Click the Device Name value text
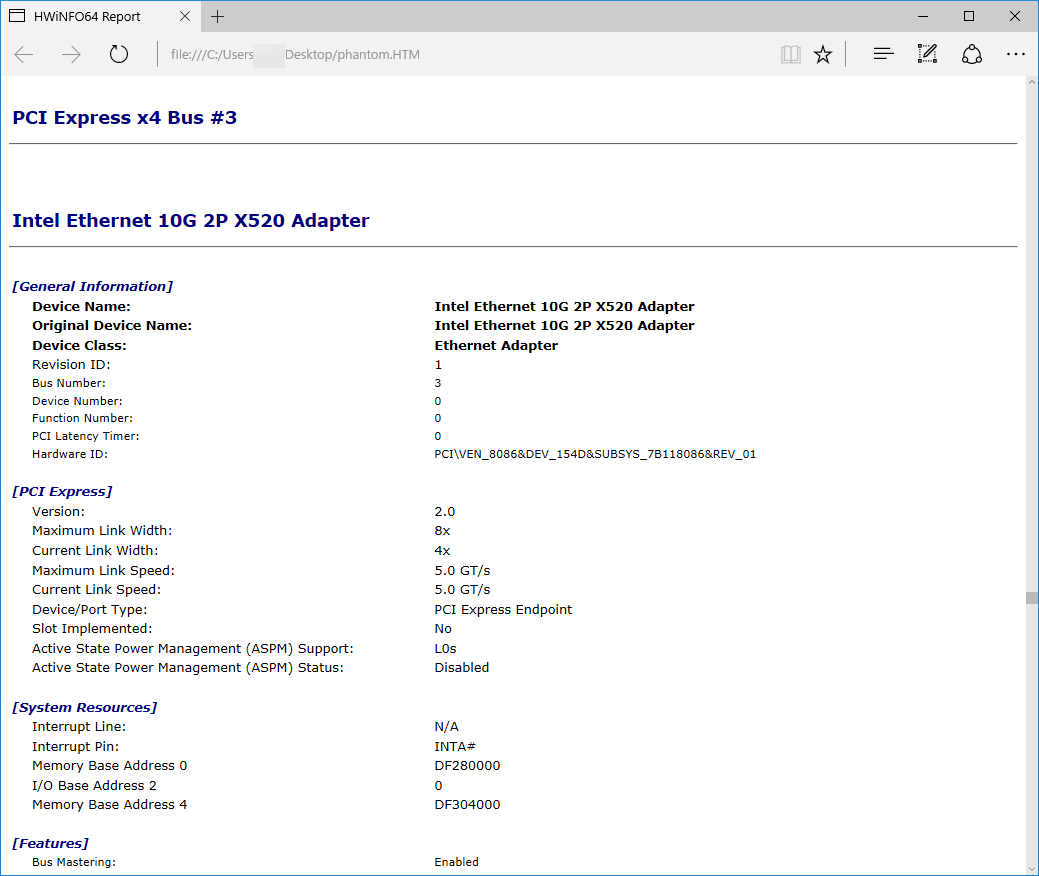Screen dimensions: 1039x876 click(x=565, y=306)
